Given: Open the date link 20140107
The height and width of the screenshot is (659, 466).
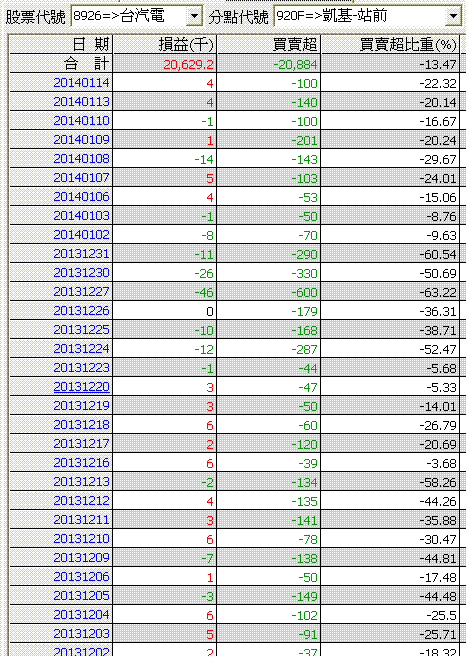Looking at the screenshot, I should 82,177.
